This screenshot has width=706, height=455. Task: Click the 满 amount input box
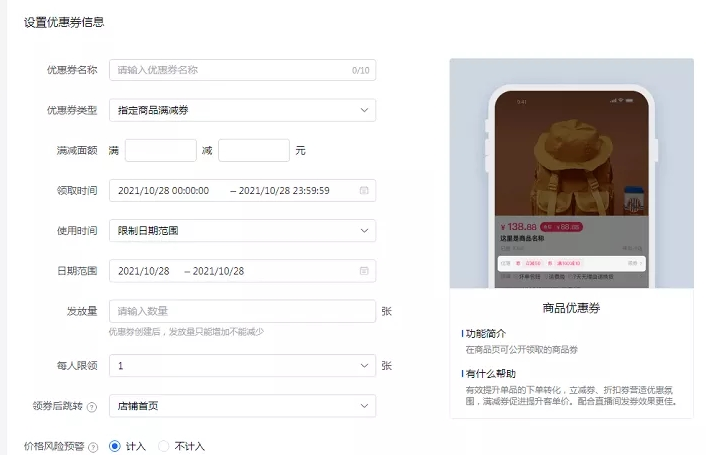click(161, 150)
